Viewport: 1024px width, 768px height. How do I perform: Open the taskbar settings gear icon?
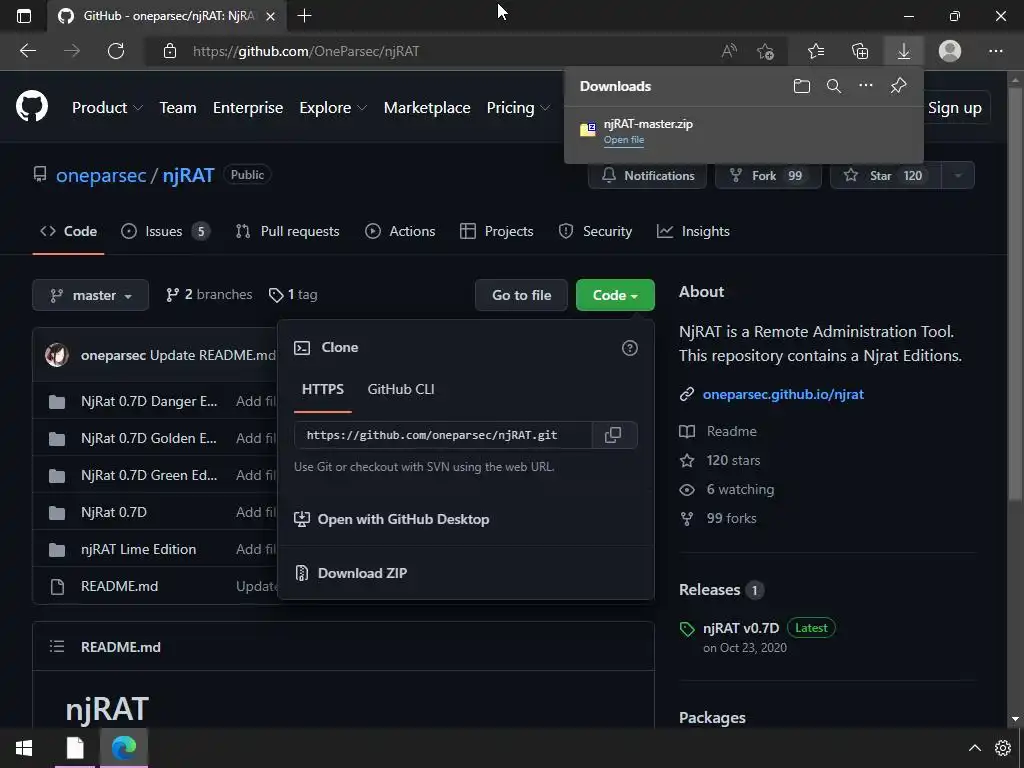click(1003, 748)
